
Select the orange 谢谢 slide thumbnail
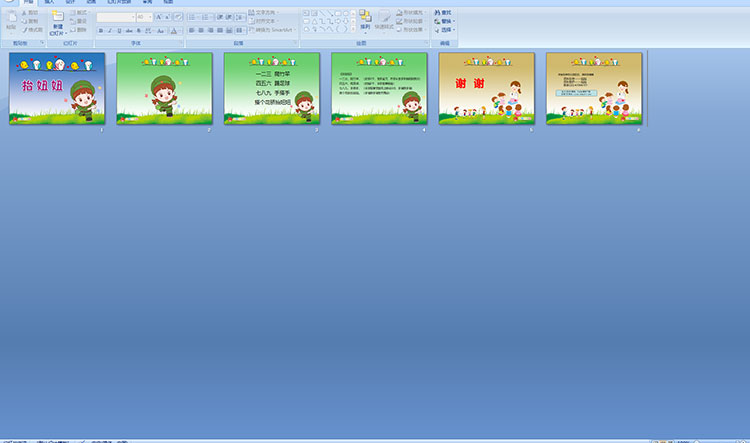point(486,88)
